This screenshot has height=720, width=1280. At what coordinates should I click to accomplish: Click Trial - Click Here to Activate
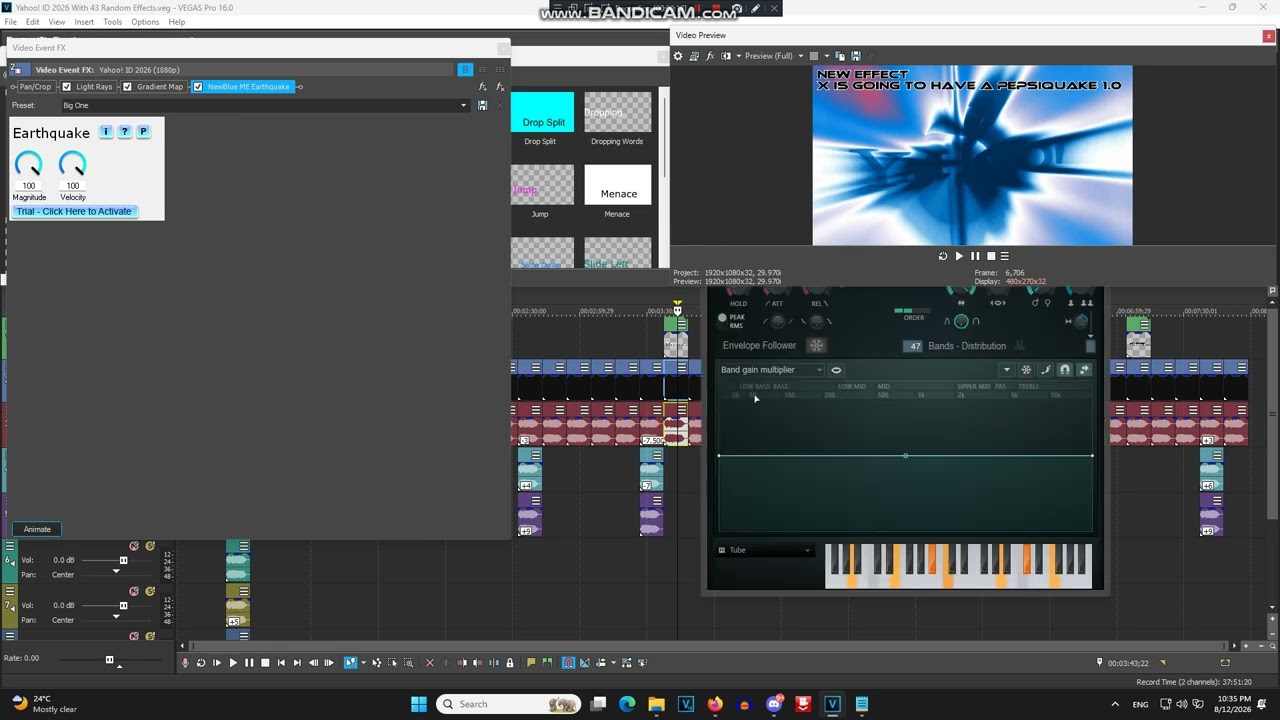pos(74,211)
